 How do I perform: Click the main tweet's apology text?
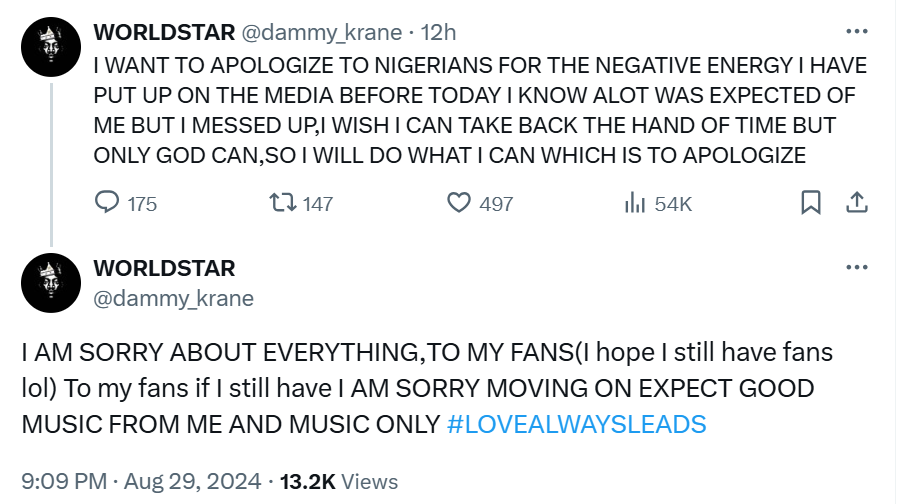tap(420, 388)
